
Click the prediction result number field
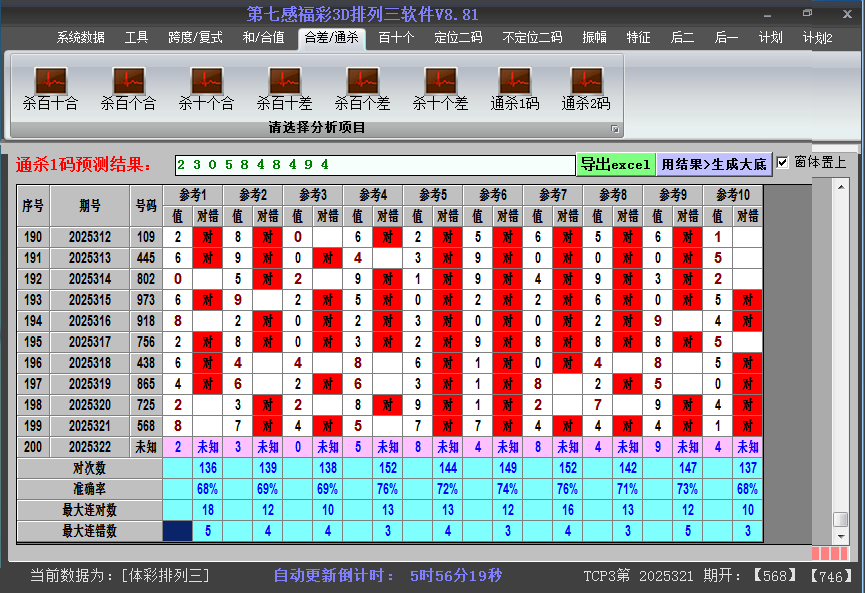(x=374, y=164)
